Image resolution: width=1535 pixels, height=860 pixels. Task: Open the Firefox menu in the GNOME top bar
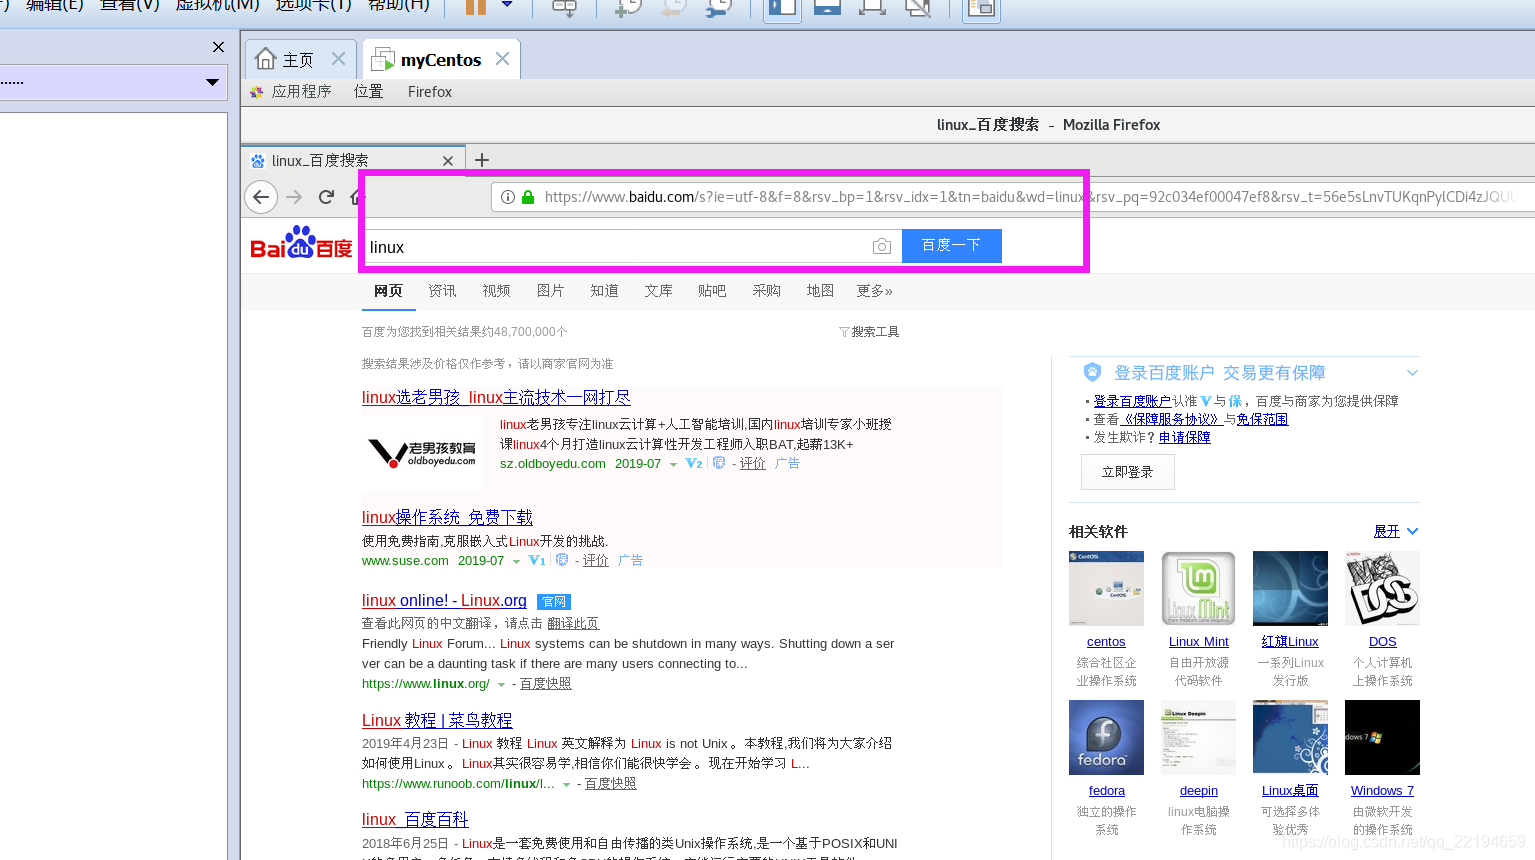click(430, 91)
